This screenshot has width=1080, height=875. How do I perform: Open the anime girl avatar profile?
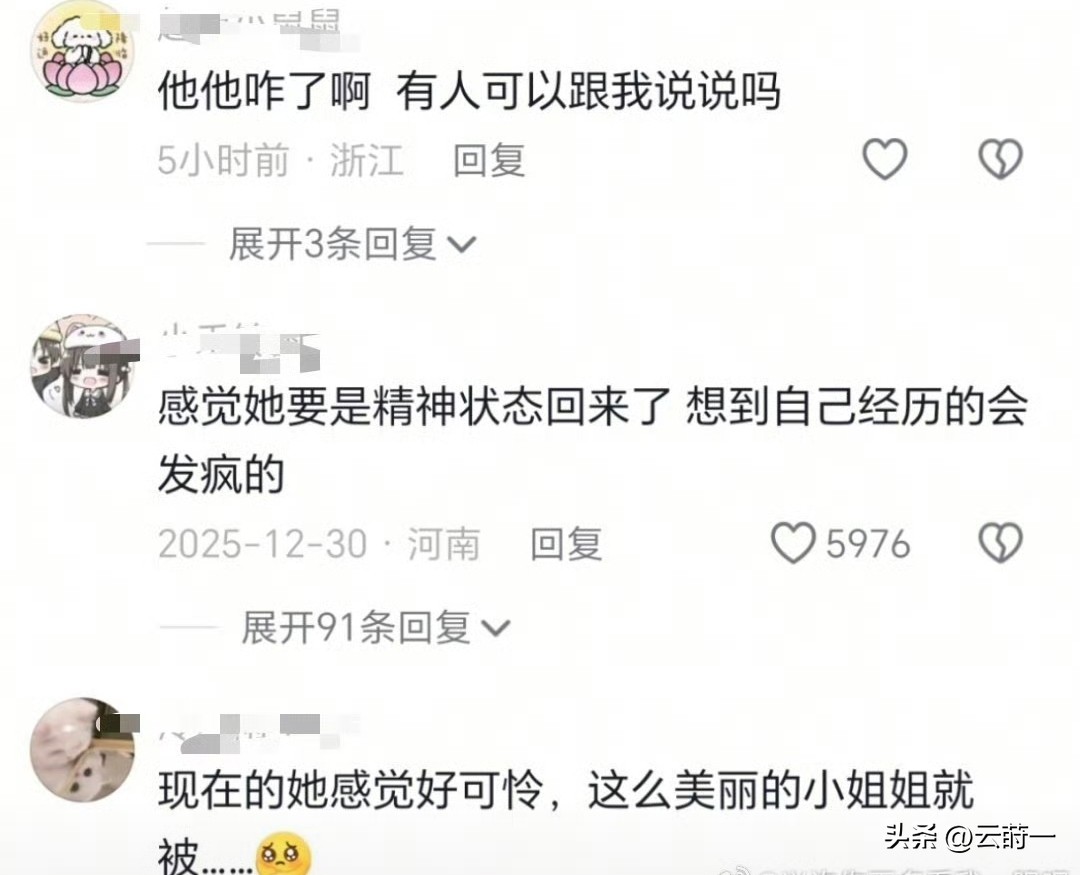(x=83, y=366)
